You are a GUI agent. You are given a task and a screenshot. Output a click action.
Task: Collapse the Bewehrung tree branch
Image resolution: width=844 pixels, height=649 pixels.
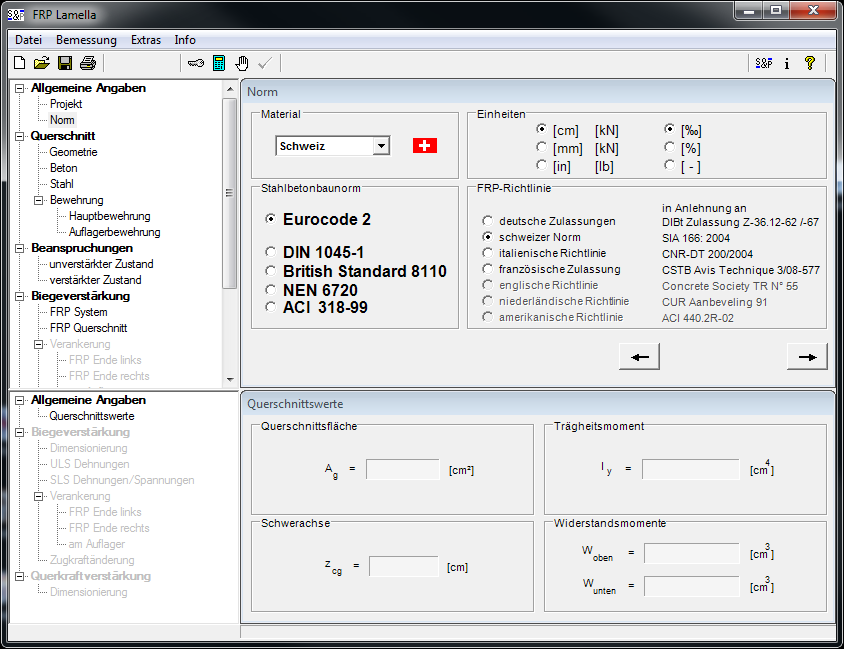39,200
